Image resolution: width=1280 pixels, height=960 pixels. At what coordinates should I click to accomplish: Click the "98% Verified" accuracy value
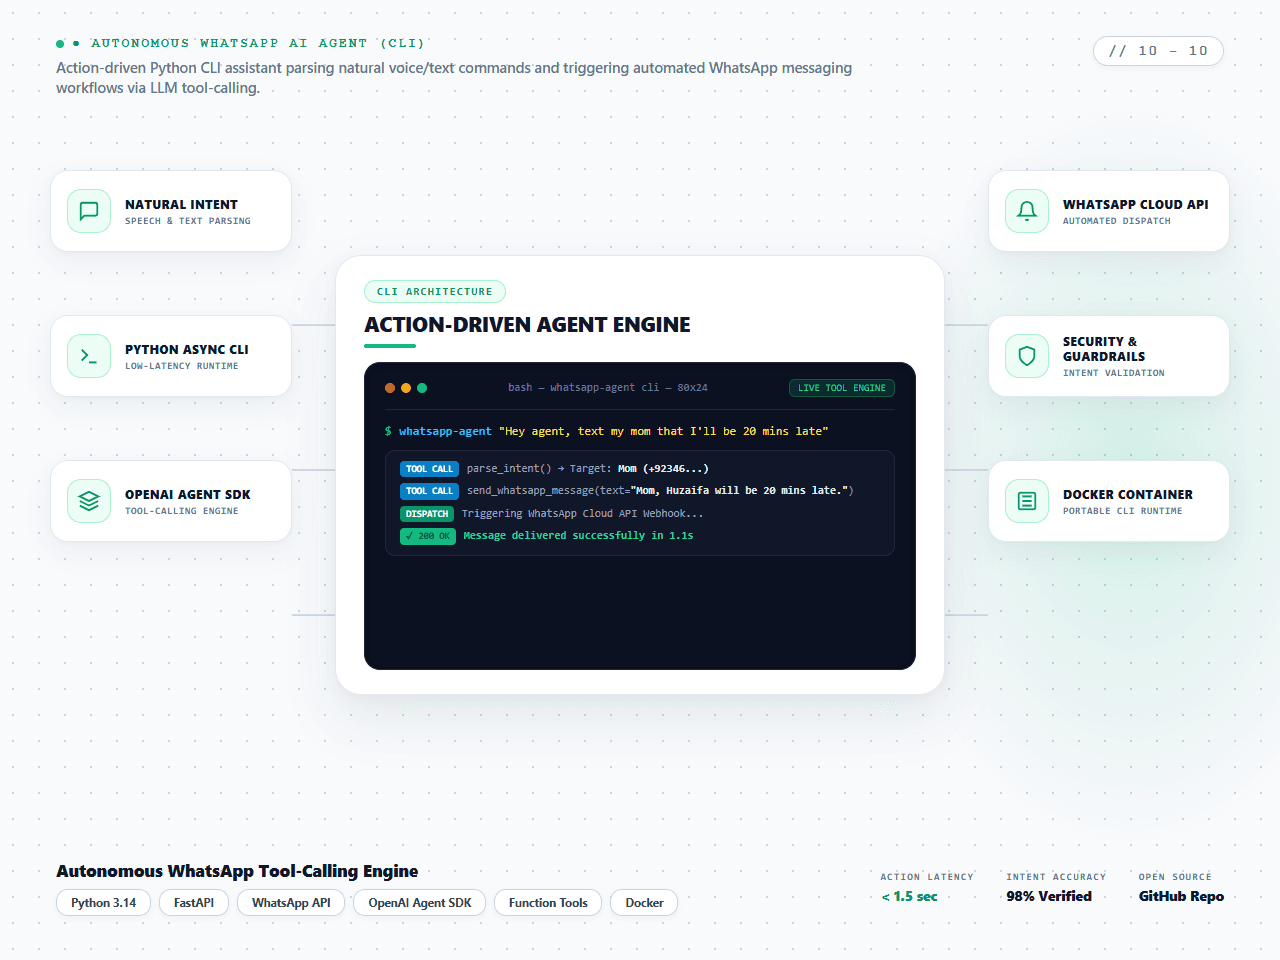[x=1049, y=896]
